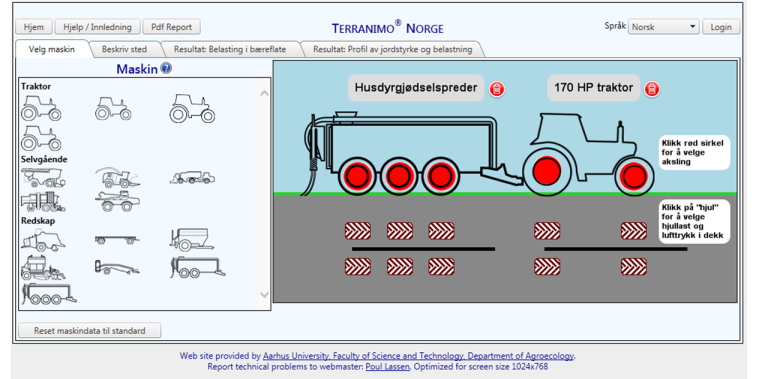This screenshot has width=768, height=379.
Task: Click the Redskap section heading
Action: pos(38,221)
